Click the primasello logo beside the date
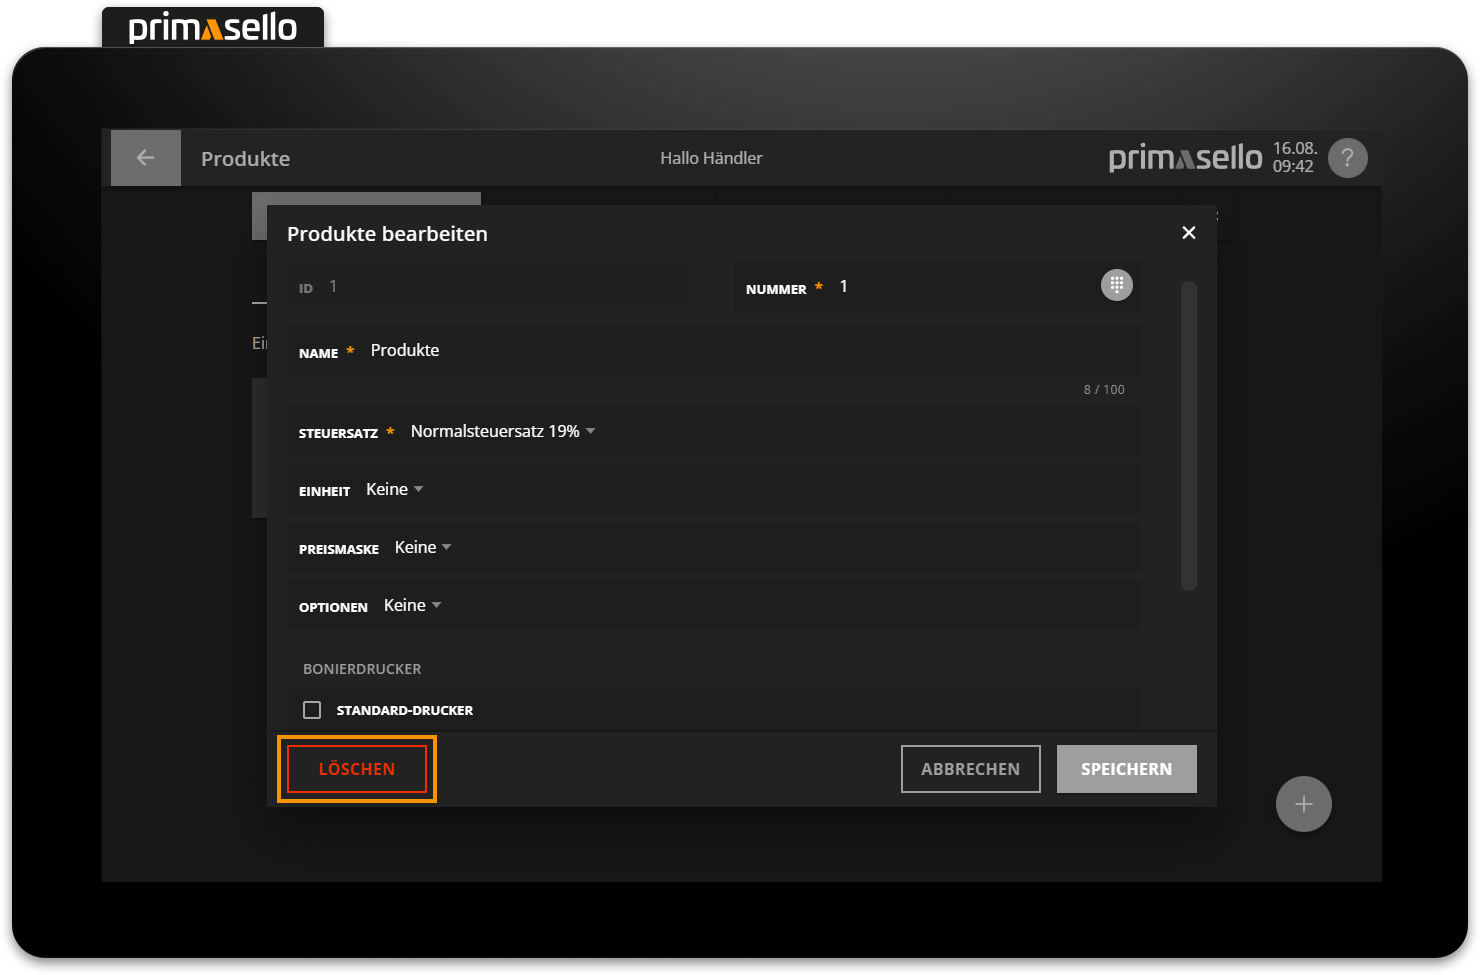This screenshot has height=975, width=1480. [1185, 158]
